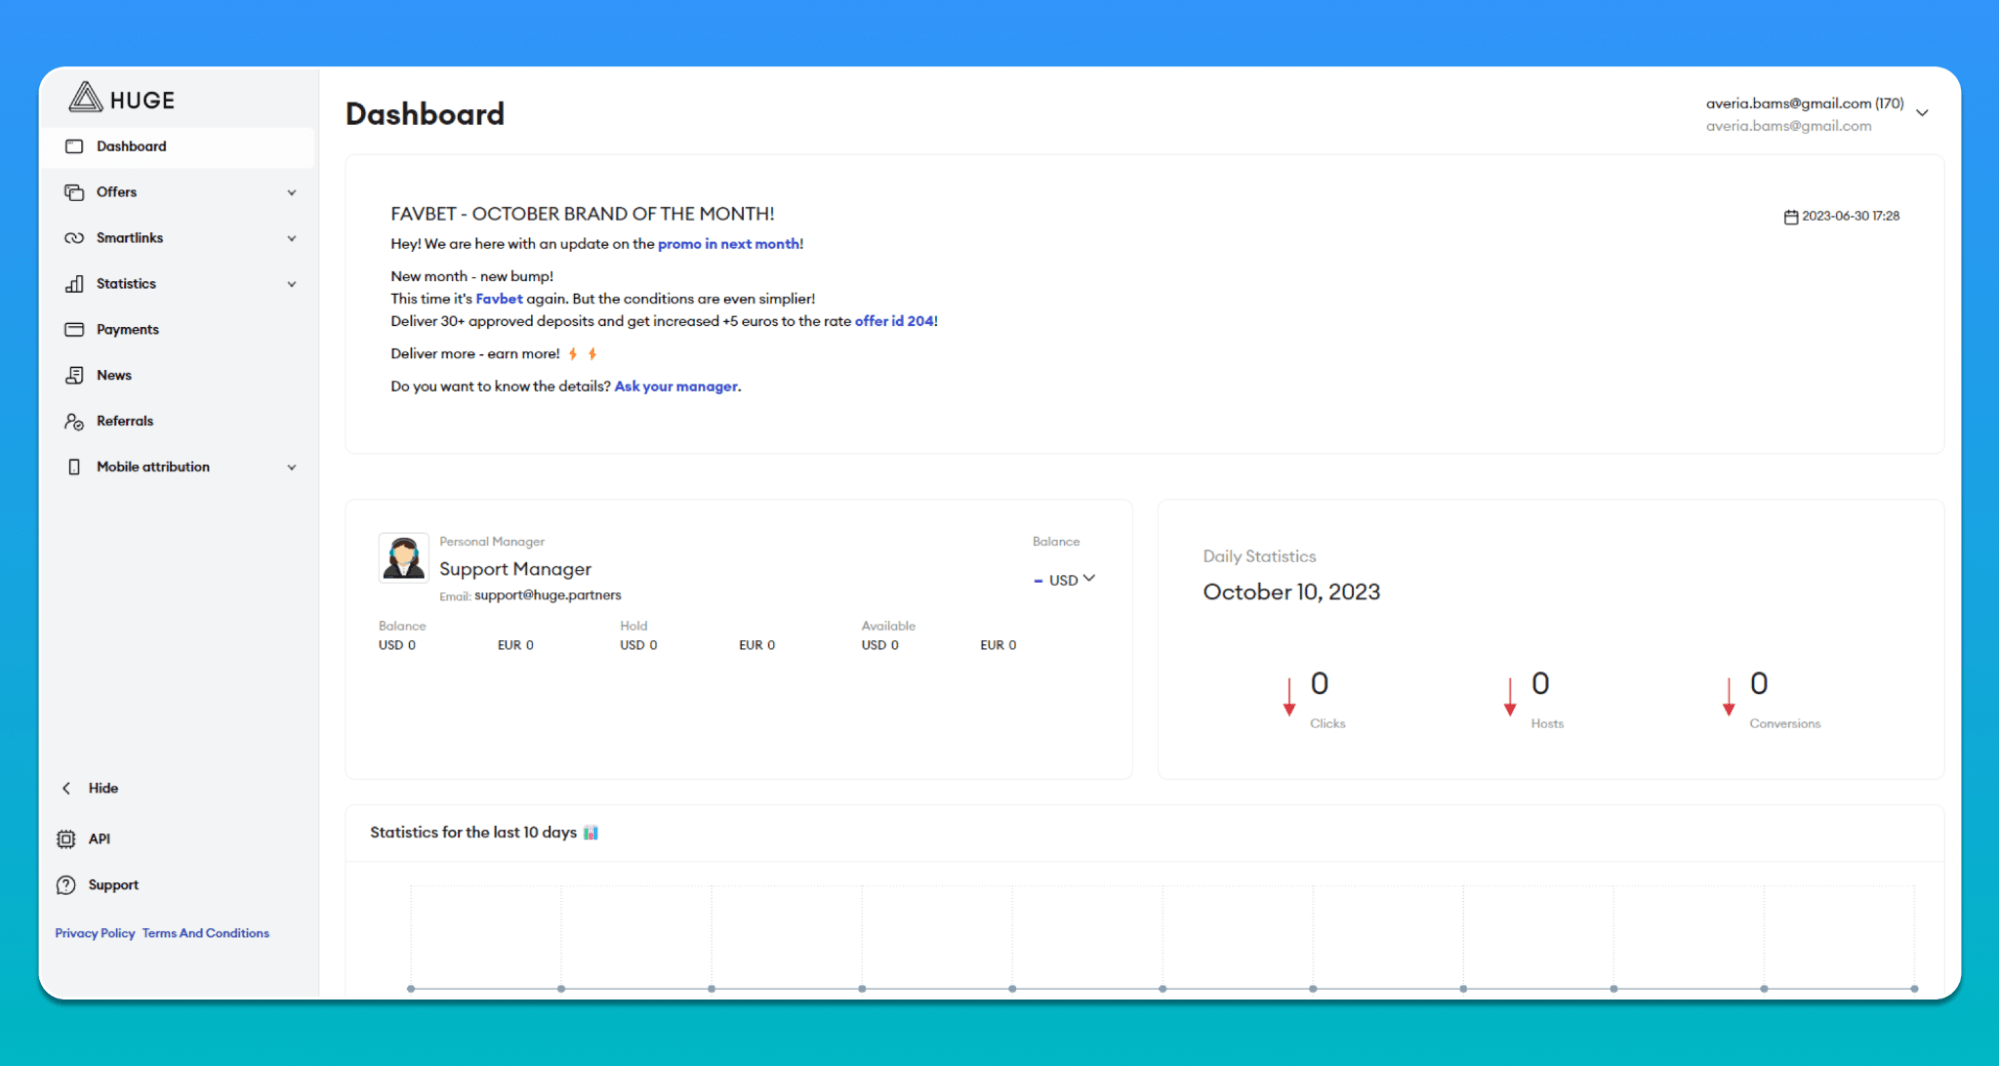
Task: Expand the Statistics submenu chevron
Action: [x=292, y=285]
